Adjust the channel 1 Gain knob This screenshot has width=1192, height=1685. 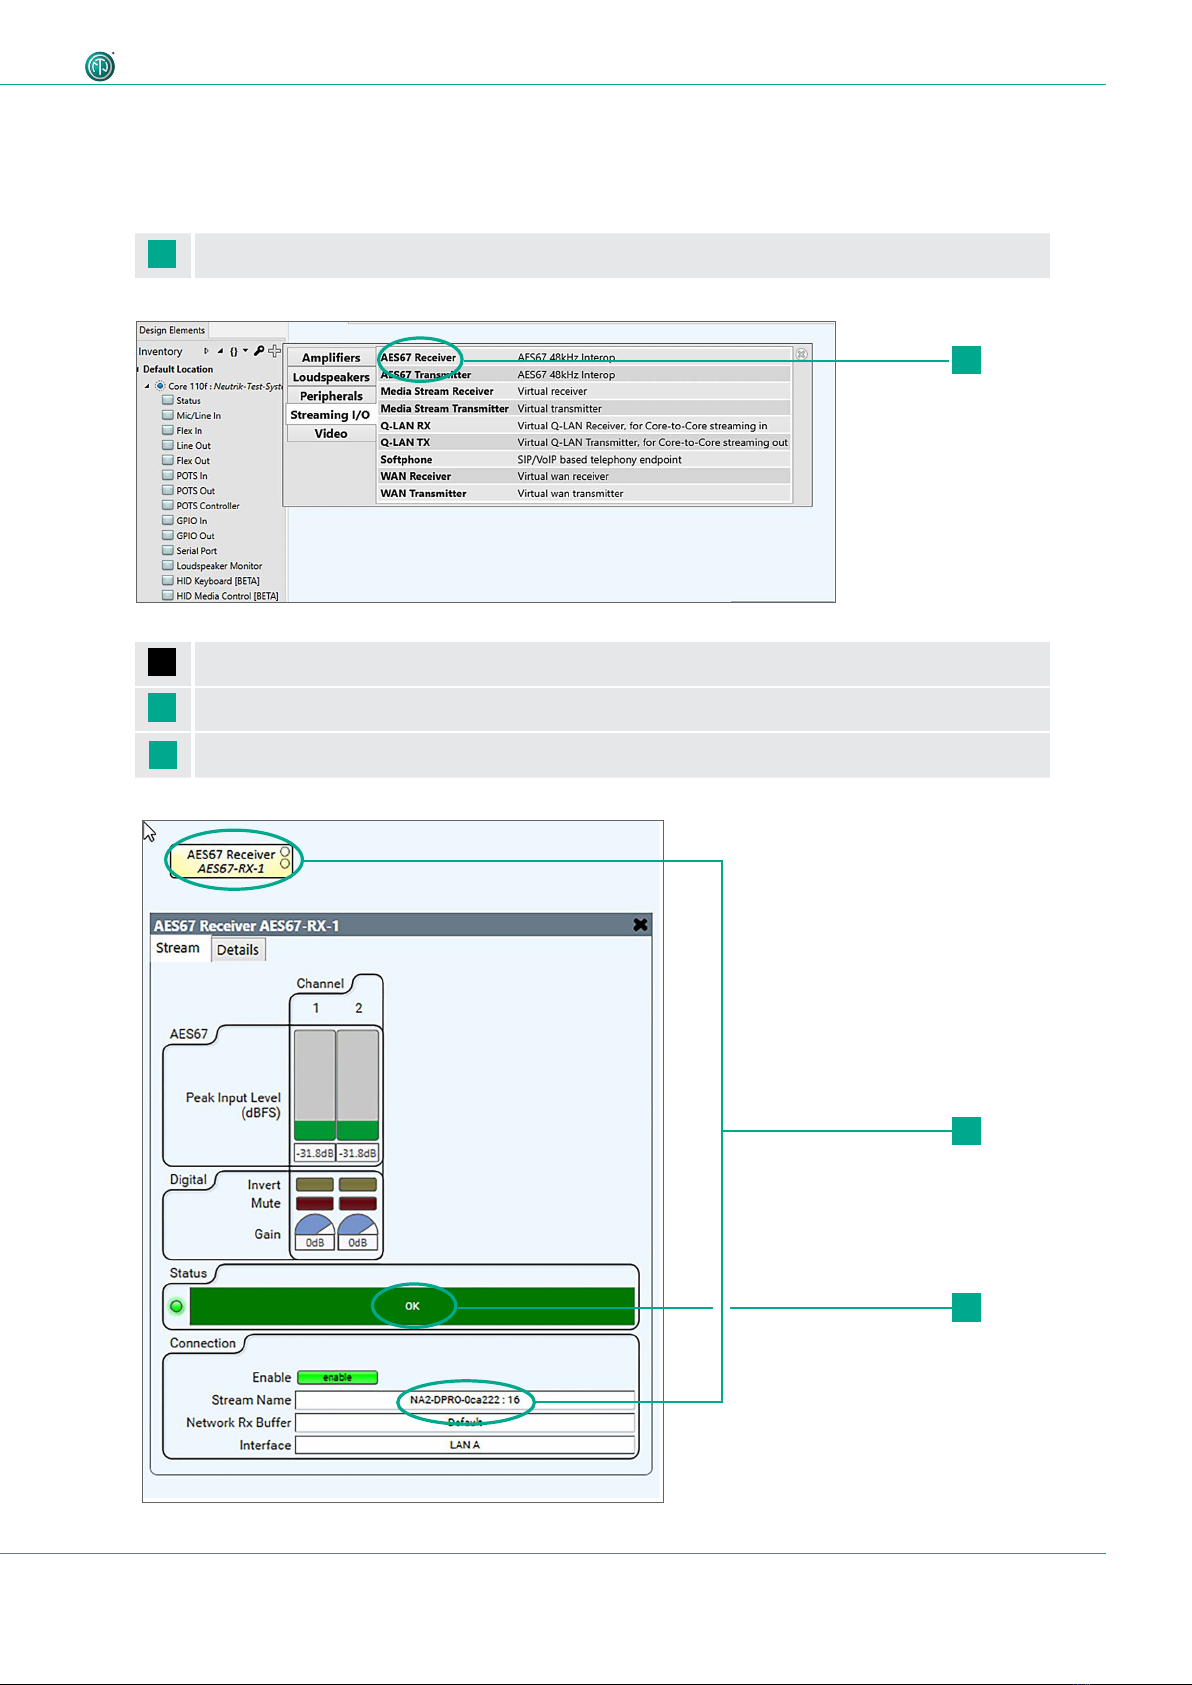point(314,1225)
